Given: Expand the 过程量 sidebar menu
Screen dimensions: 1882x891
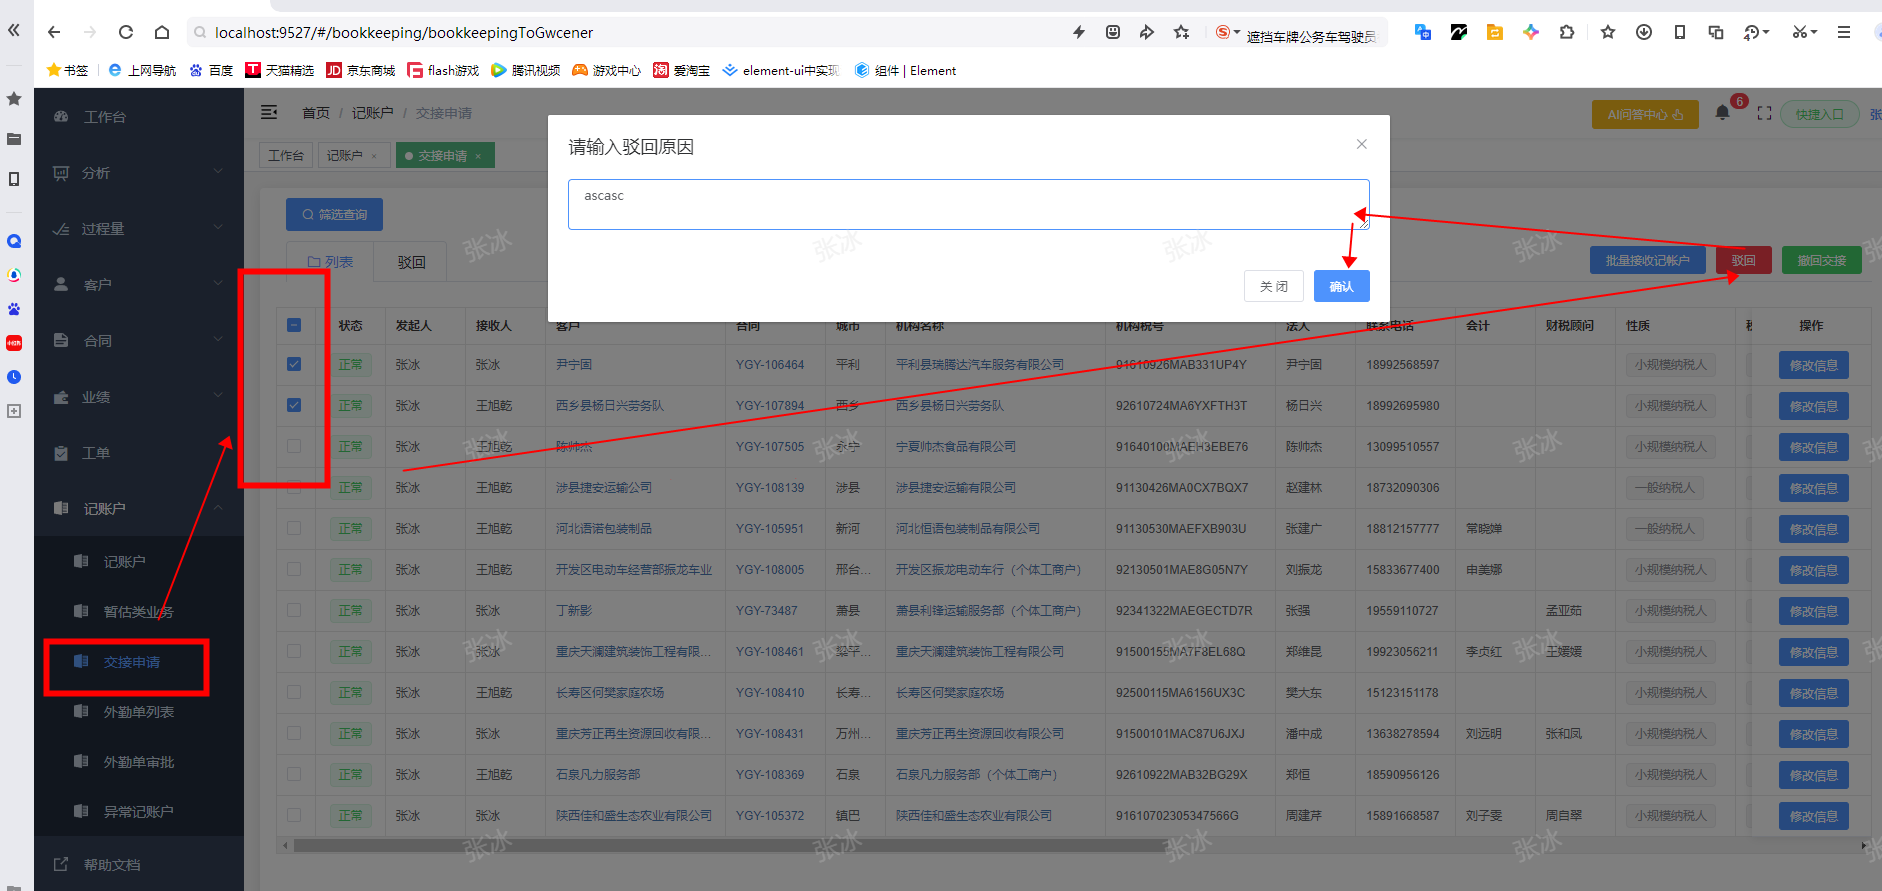Looking at the screenshot, I should point(139,229).
